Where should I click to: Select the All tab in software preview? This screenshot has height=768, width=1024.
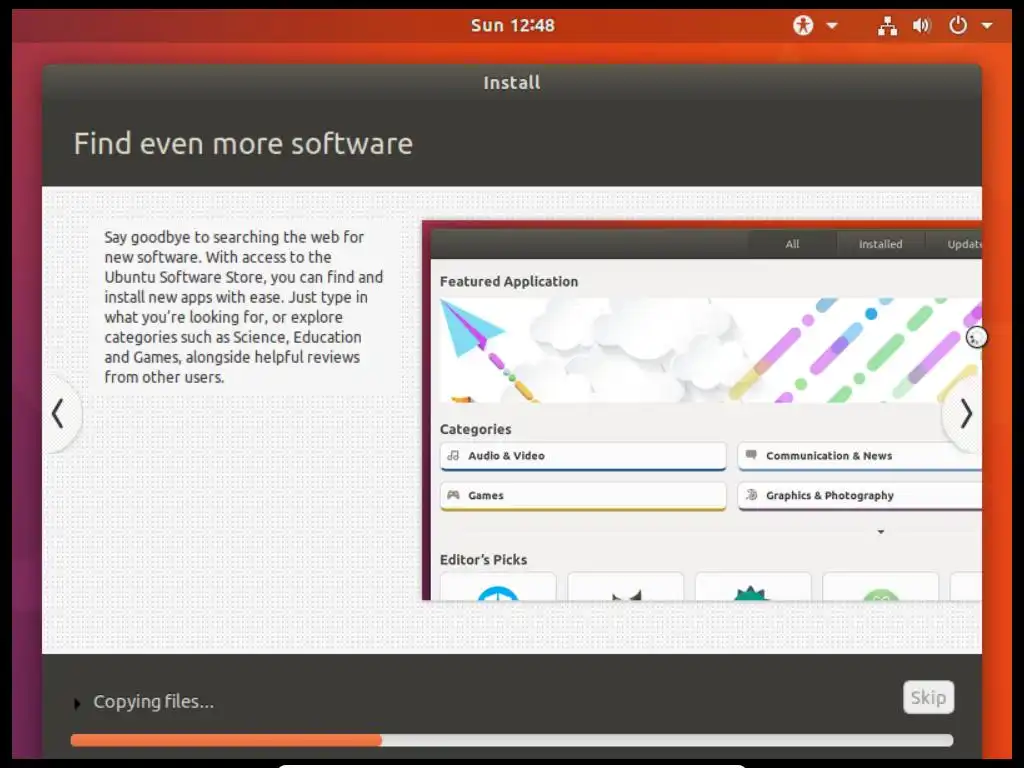tap(792, 244)
